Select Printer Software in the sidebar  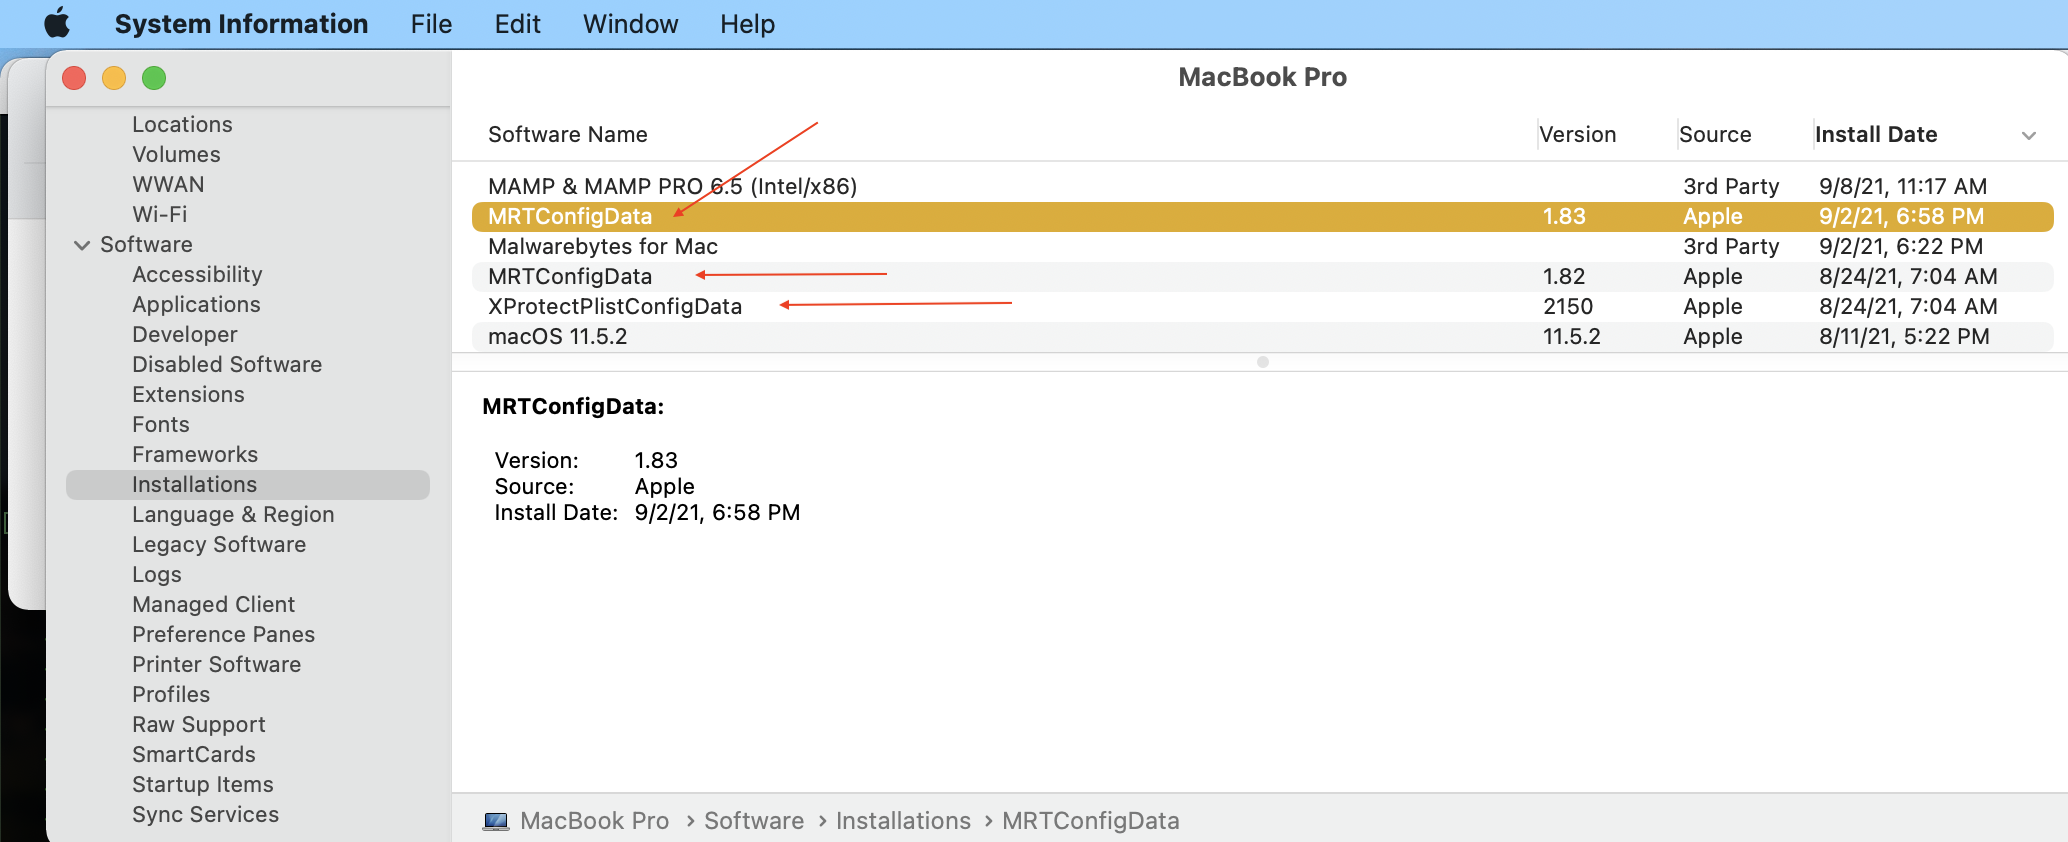click(x=216, y=664)
